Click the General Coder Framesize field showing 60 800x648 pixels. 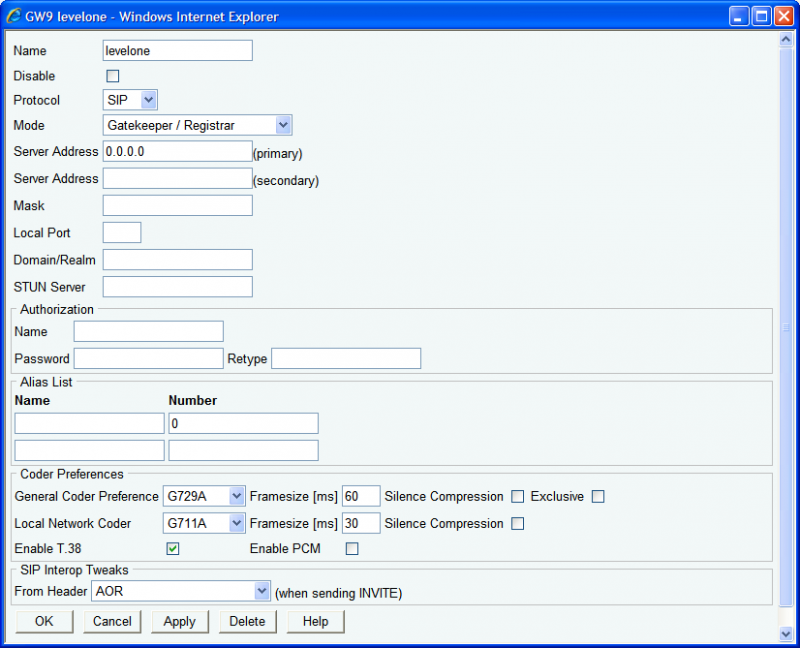pos(361,496)
